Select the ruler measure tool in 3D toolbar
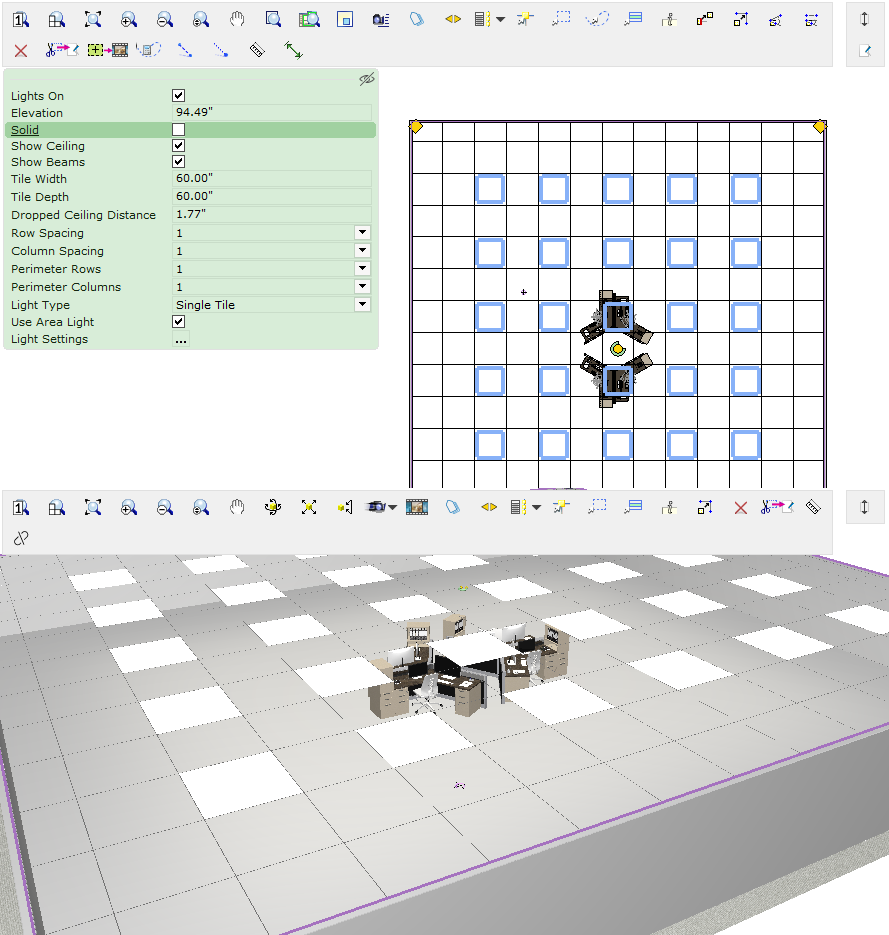 click(813, 507)
